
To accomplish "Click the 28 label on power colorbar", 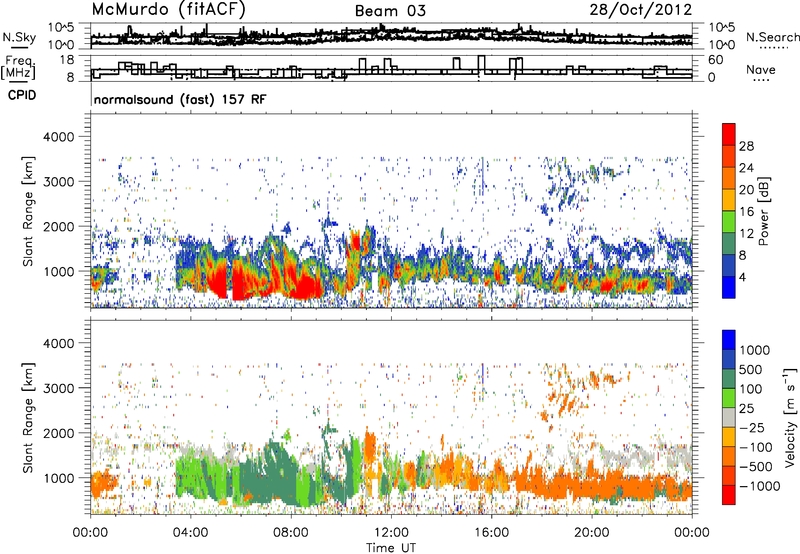I will [746, 146].
